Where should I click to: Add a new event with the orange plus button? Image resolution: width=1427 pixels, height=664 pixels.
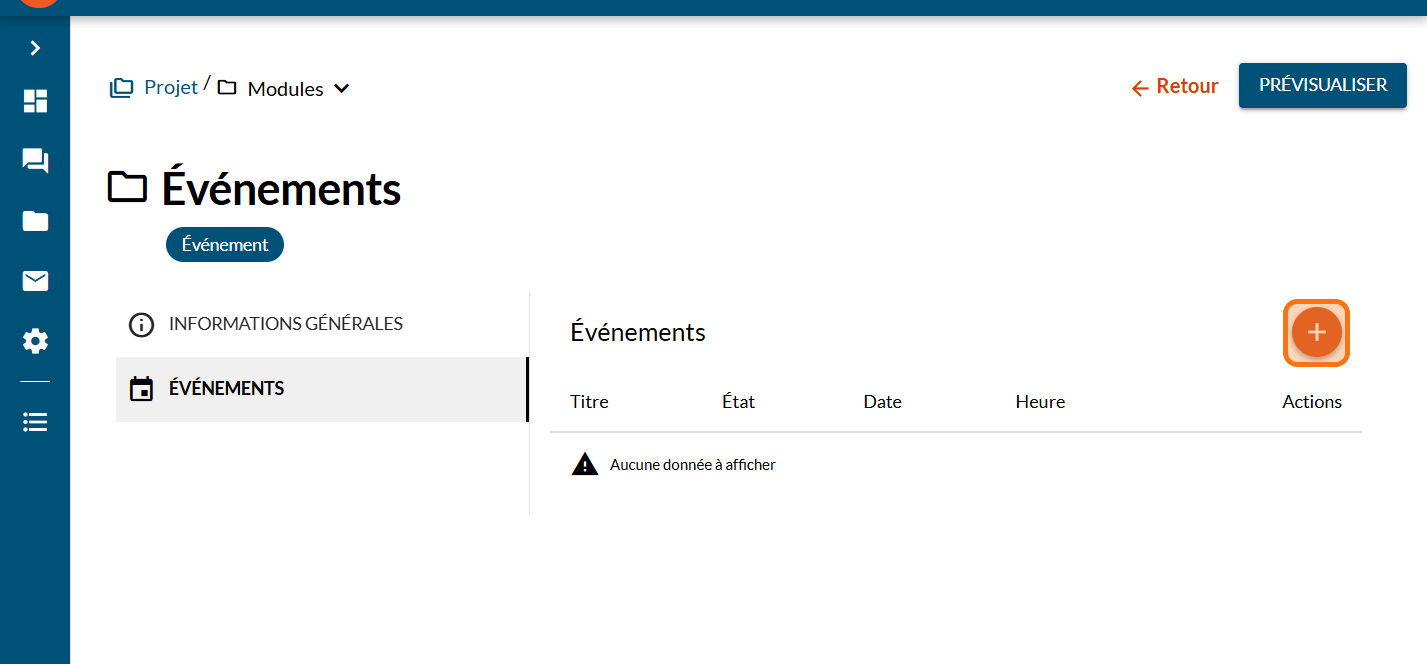coord(1316,333)
